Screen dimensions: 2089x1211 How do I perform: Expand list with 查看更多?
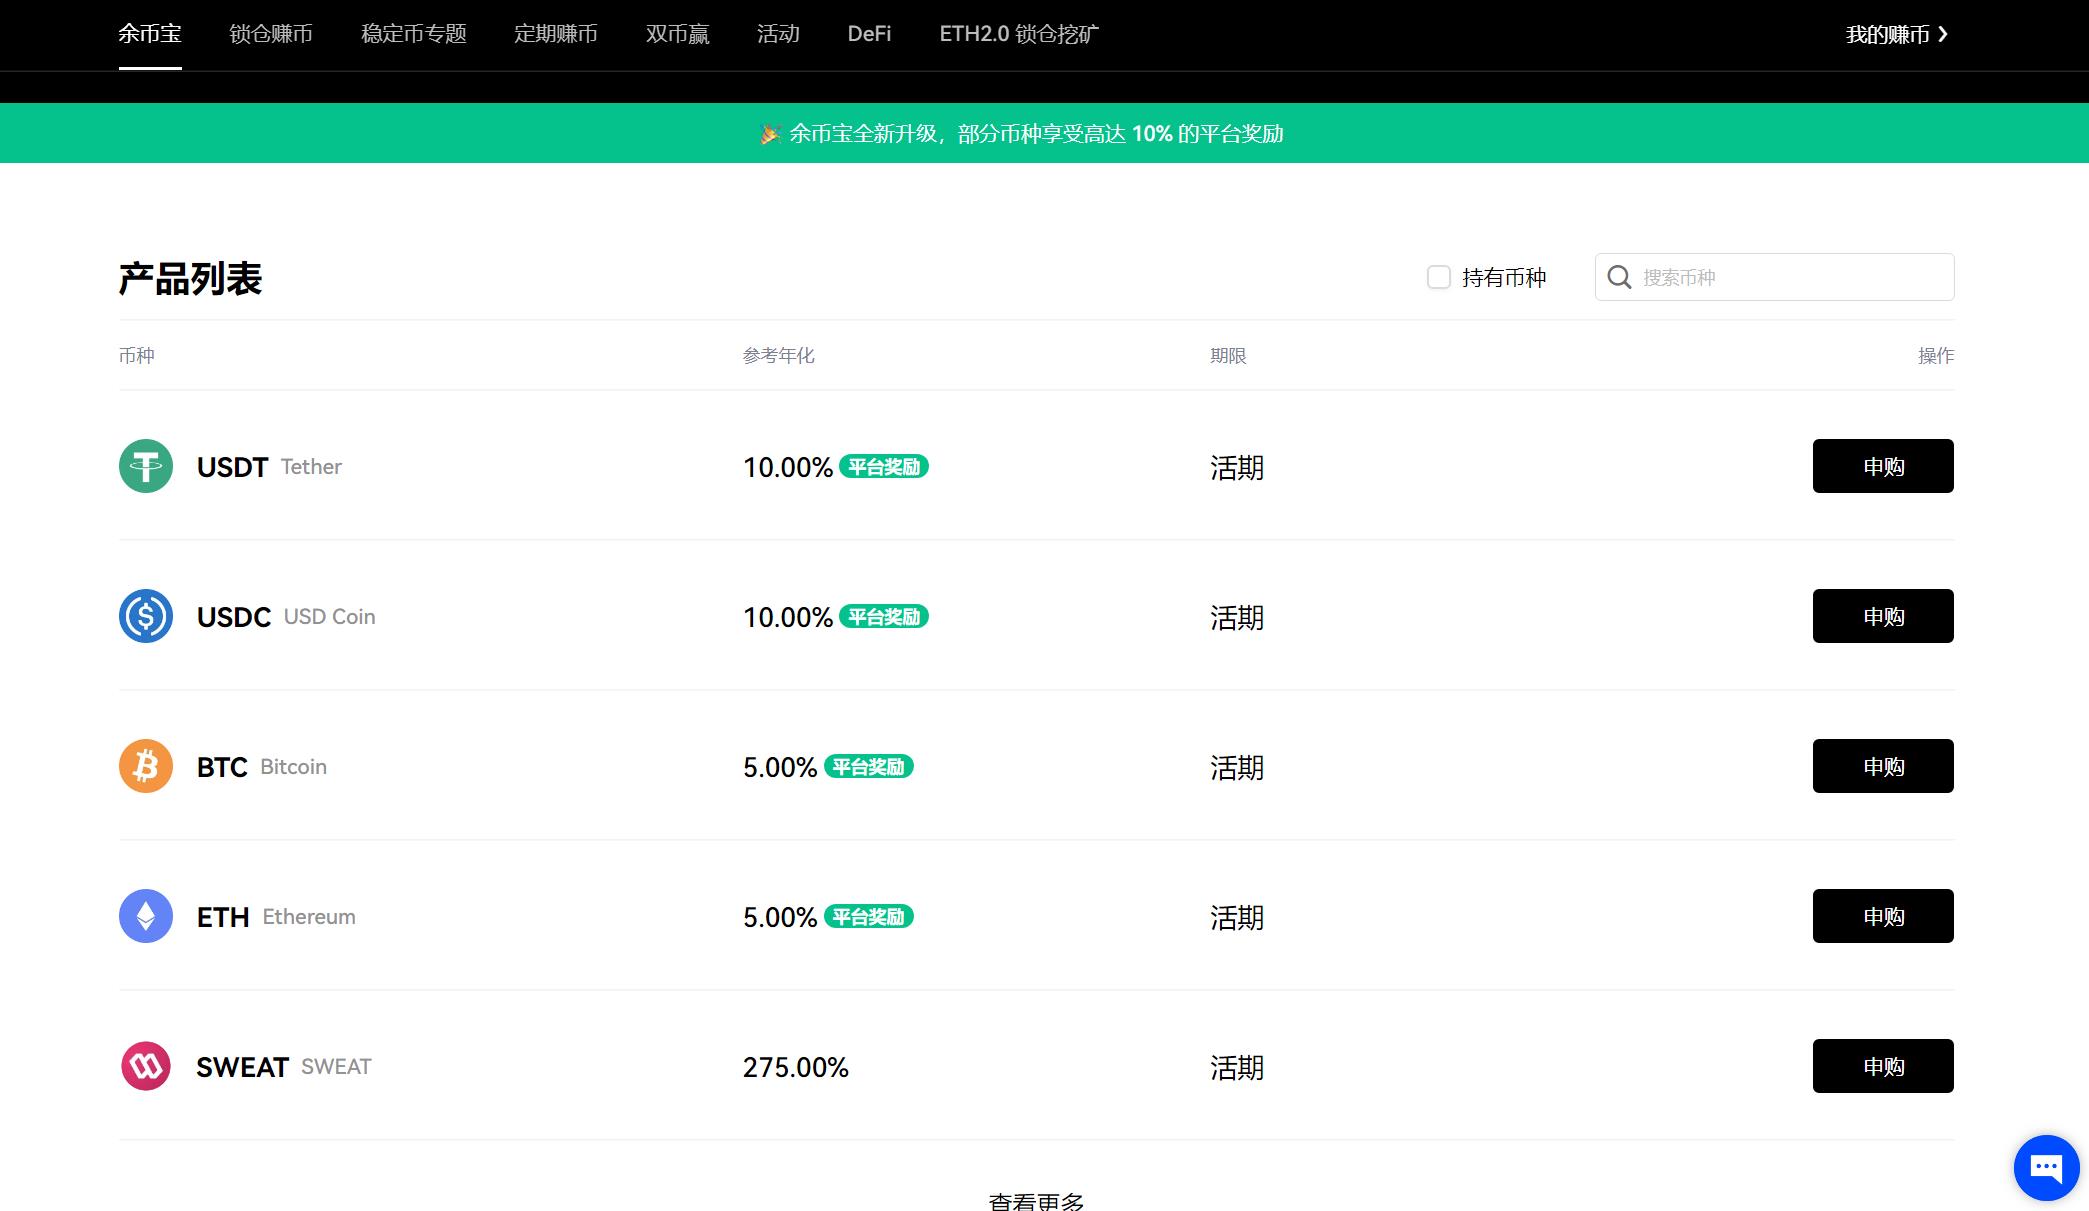pos(1036,1200)
